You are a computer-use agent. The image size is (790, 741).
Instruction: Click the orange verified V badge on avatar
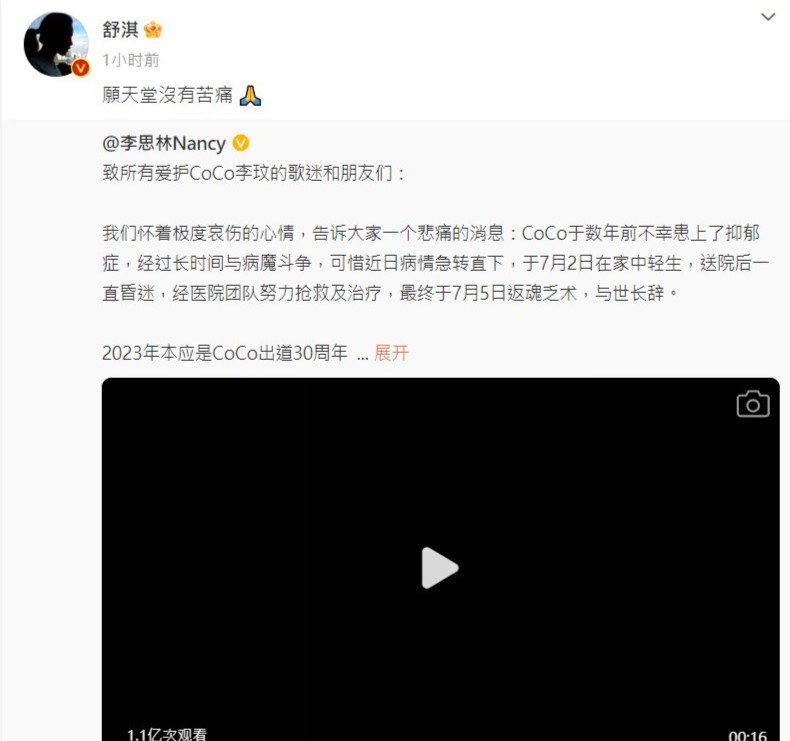tap(80, 68)
